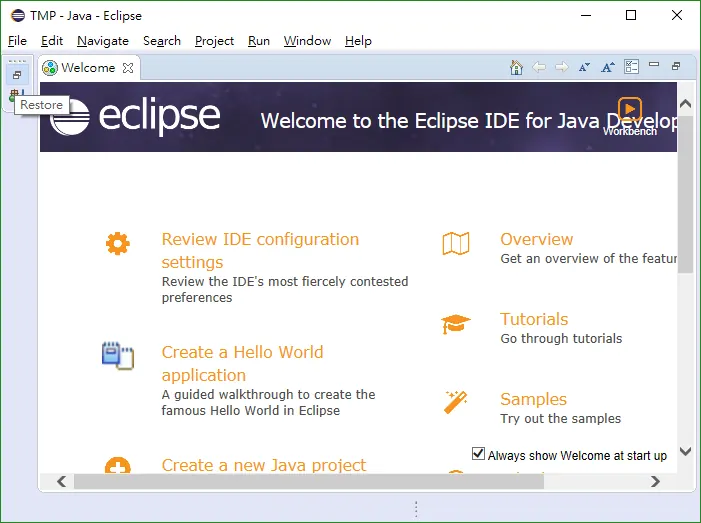
Task: Open the Project menu
Action: click(x=214, y=41)
